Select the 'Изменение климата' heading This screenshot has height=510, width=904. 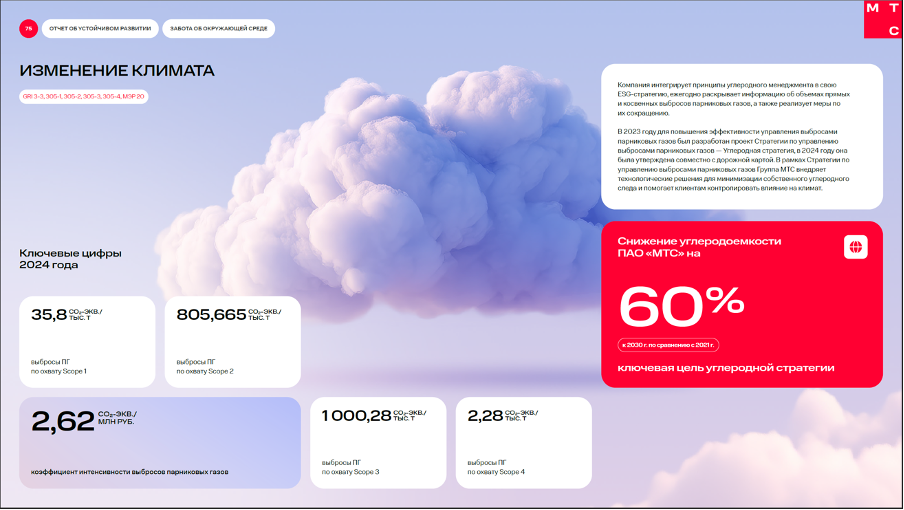pyautogui.click(x=117, y=71)
